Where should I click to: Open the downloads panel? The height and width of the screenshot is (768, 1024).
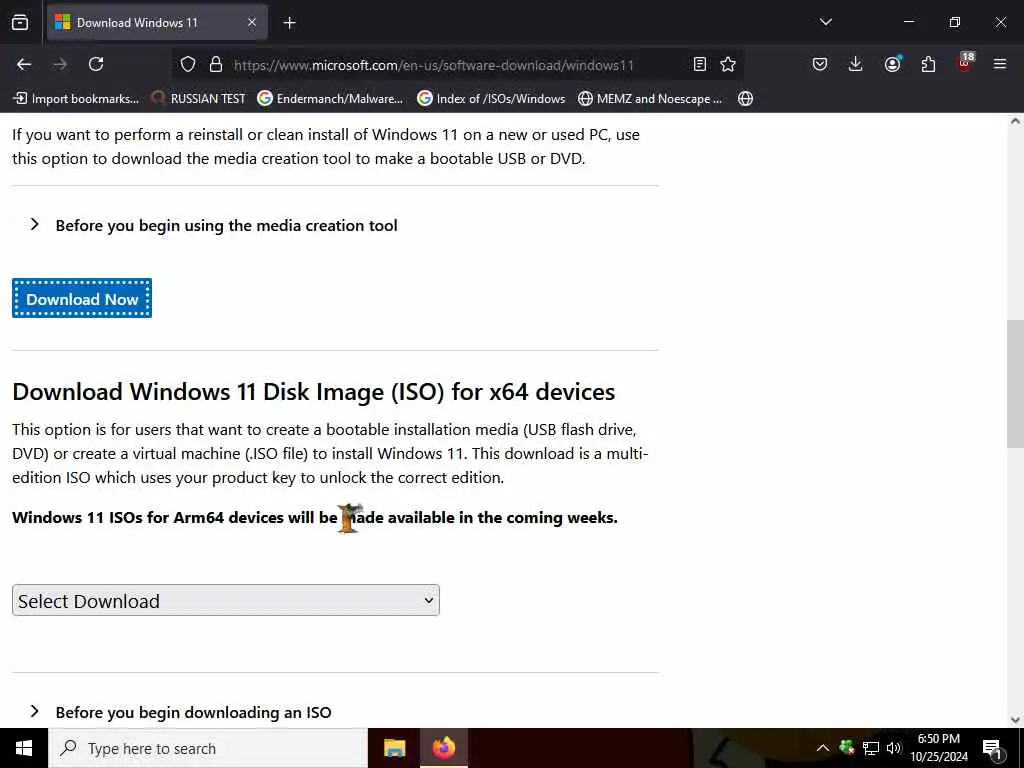pos(855,64)
